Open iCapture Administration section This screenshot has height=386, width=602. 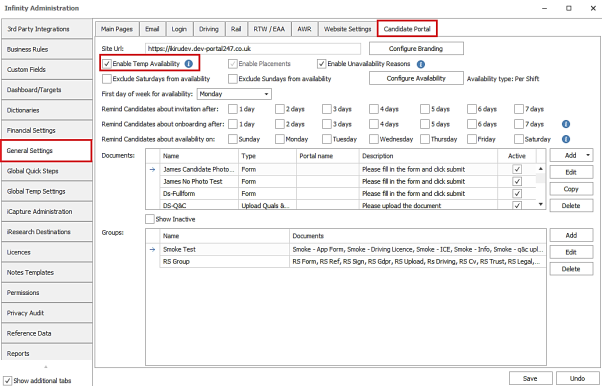[46, 212]
